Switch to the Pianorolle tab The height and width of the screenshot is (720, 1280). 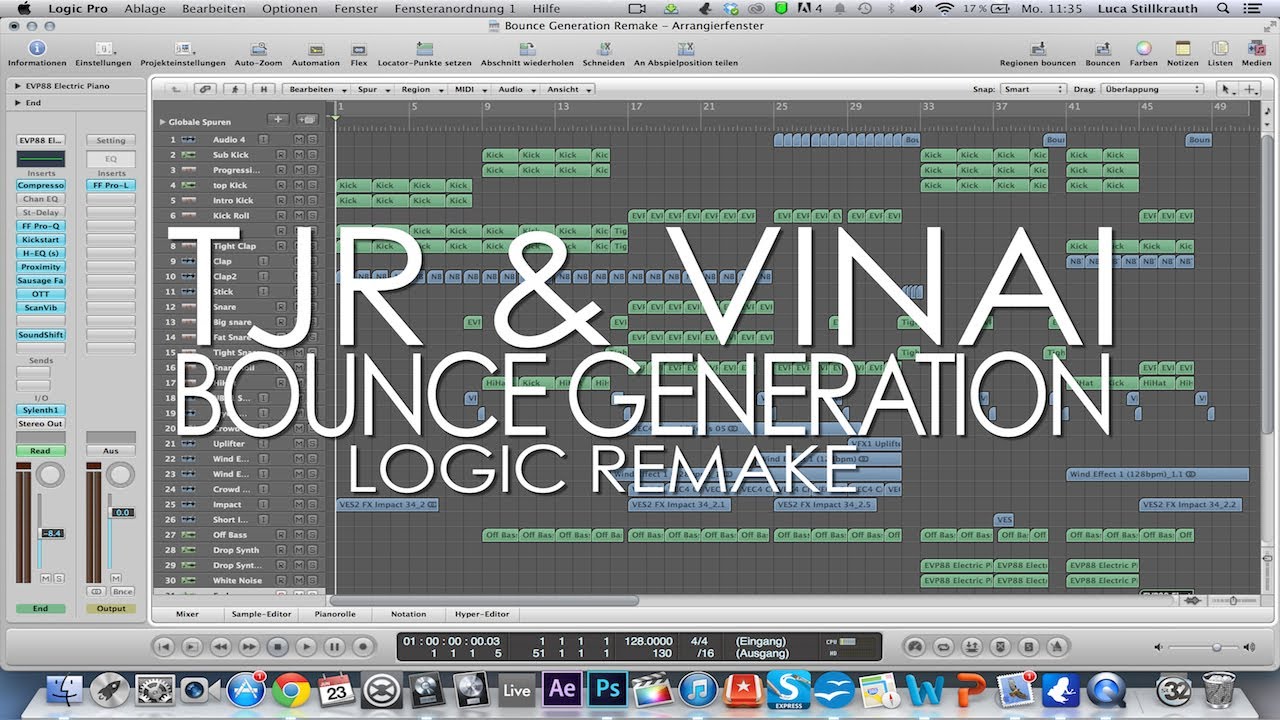click(x=335, y=614)
